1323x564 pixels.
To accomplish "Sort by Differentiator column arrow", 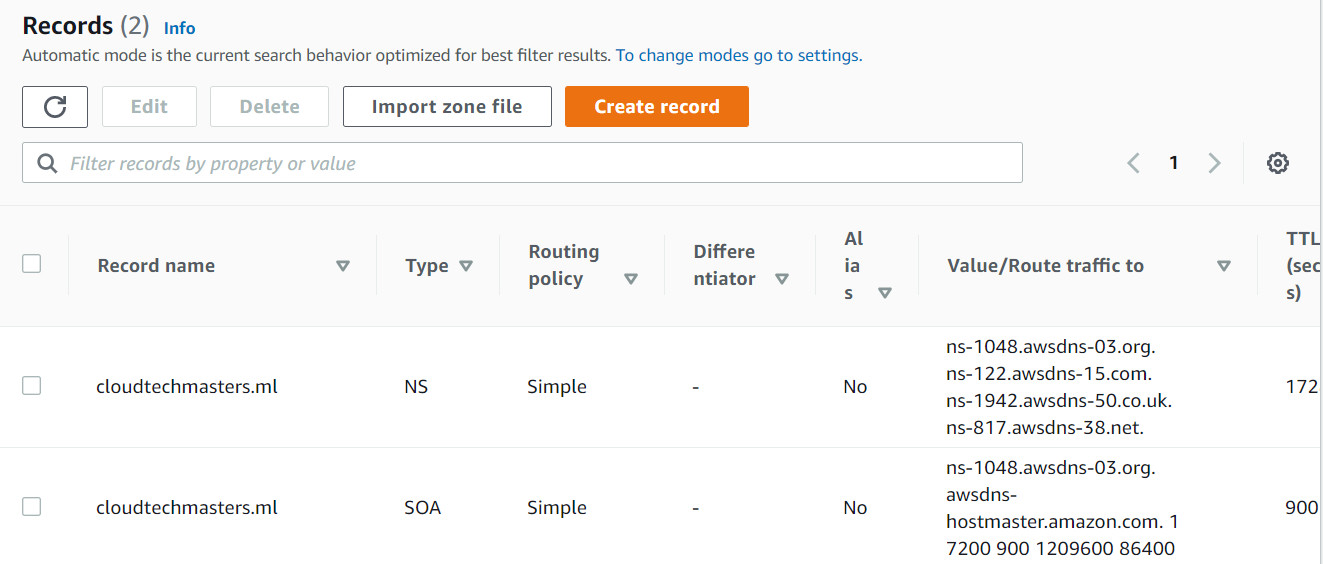I will coord(782,279).
